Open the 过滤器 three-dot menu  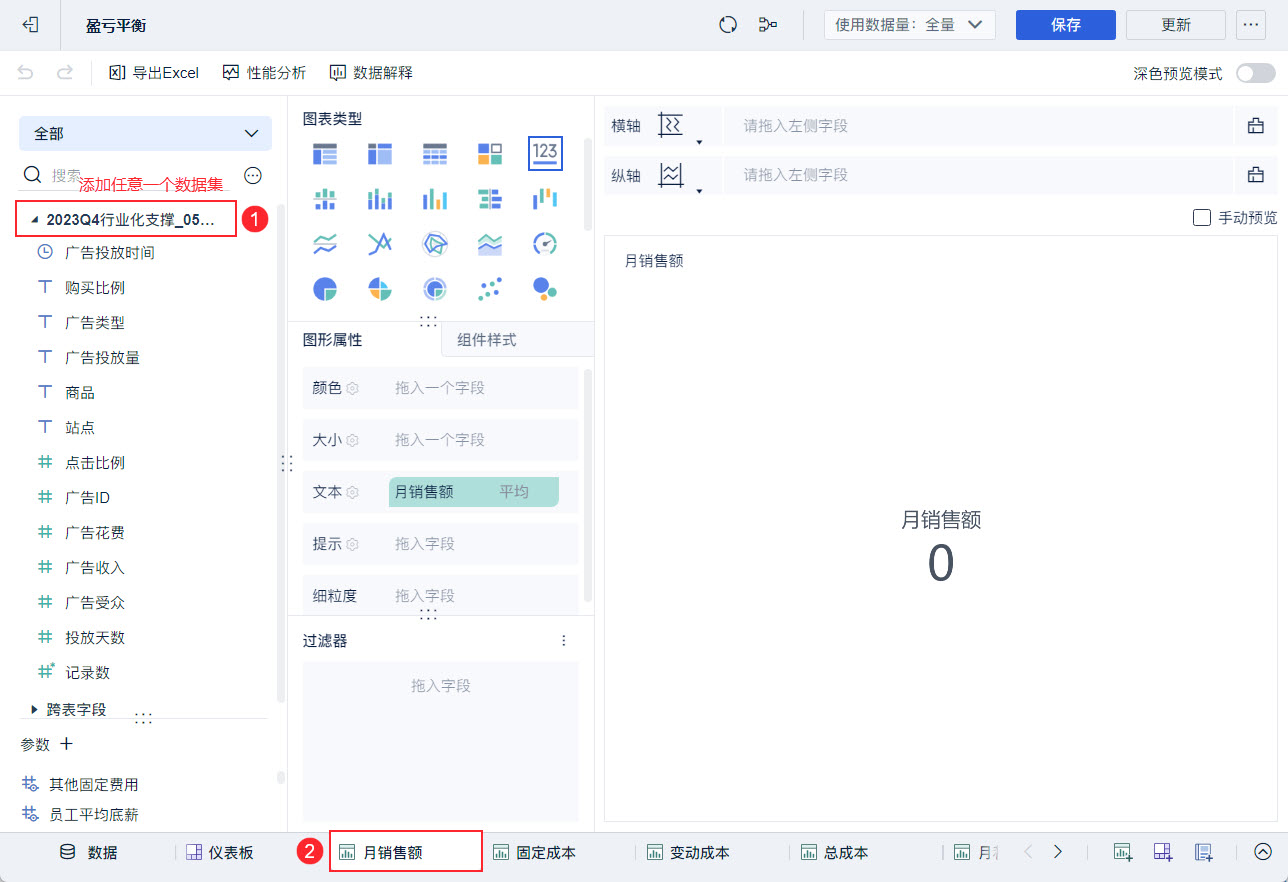point(564,641)
